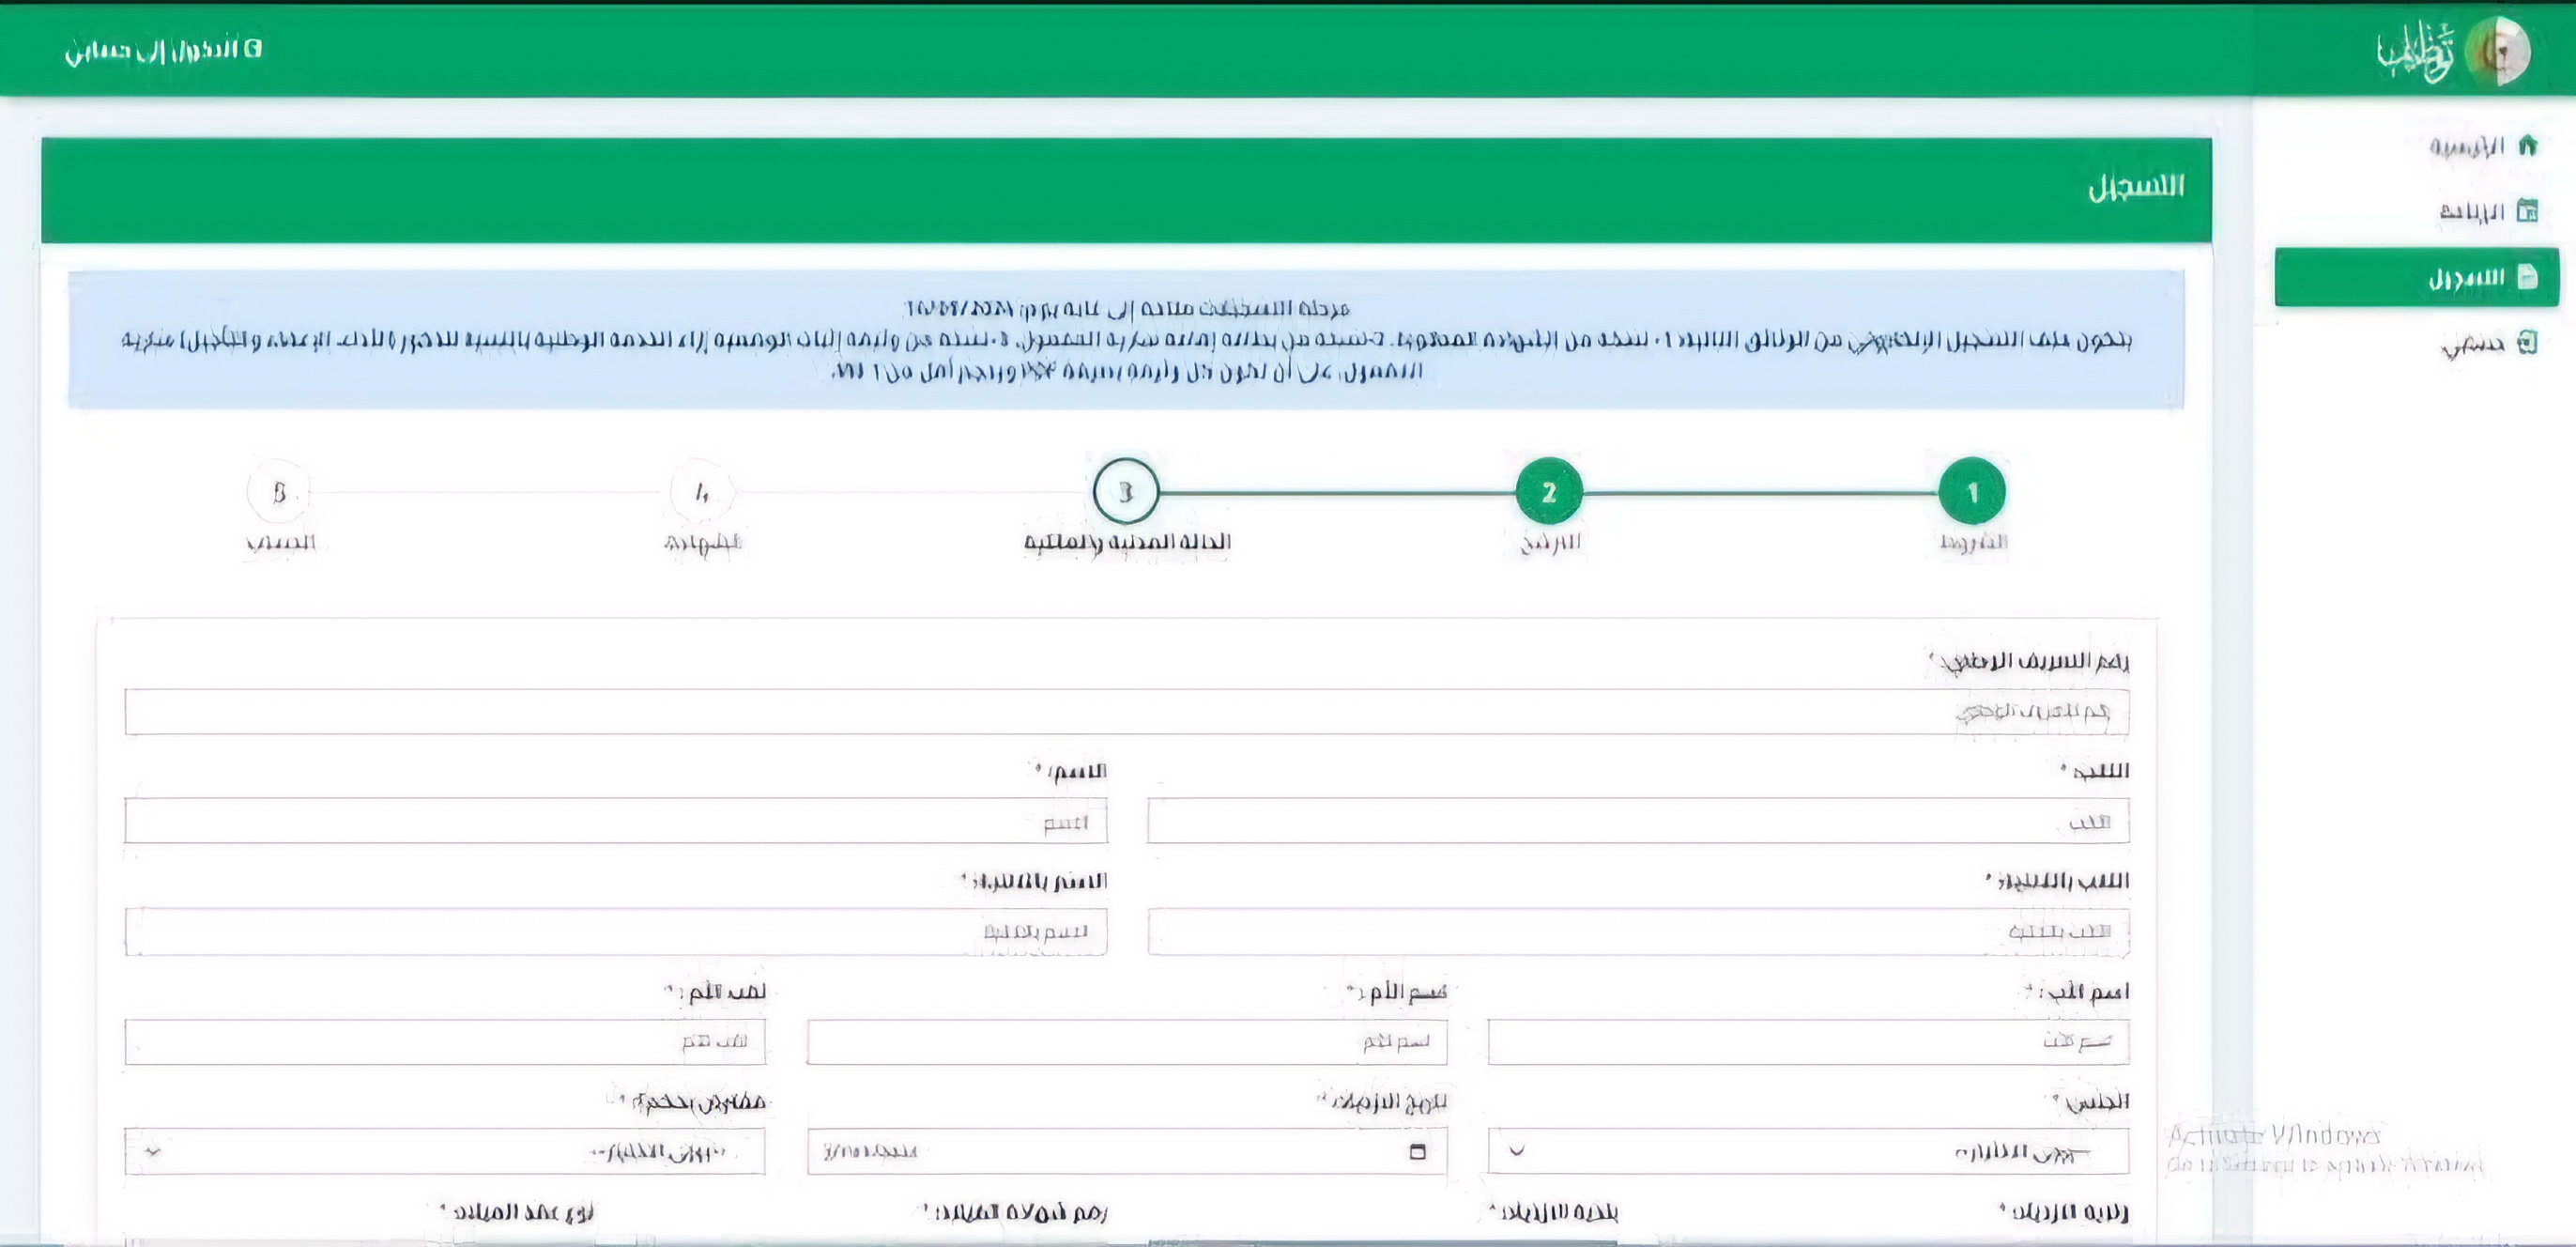The width and height of the screenshot is (2576, 1247).
Task: Click the document icon on the green sidebar item
Action: coord(2527,277)
